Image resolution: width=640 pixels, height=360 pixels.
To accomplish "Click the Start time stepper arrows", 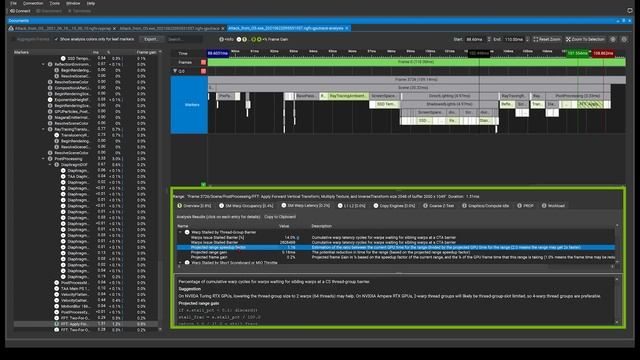I will (x=489, y=40).
